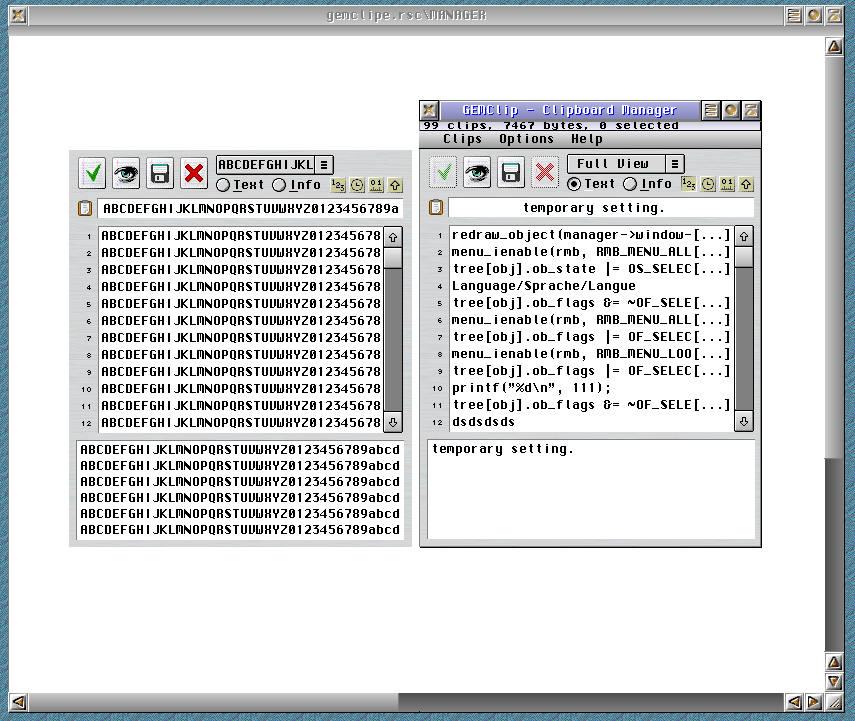
Task: Click up arrow of GEMClip clip list scrollbar
Action: (x=744, y=236)
